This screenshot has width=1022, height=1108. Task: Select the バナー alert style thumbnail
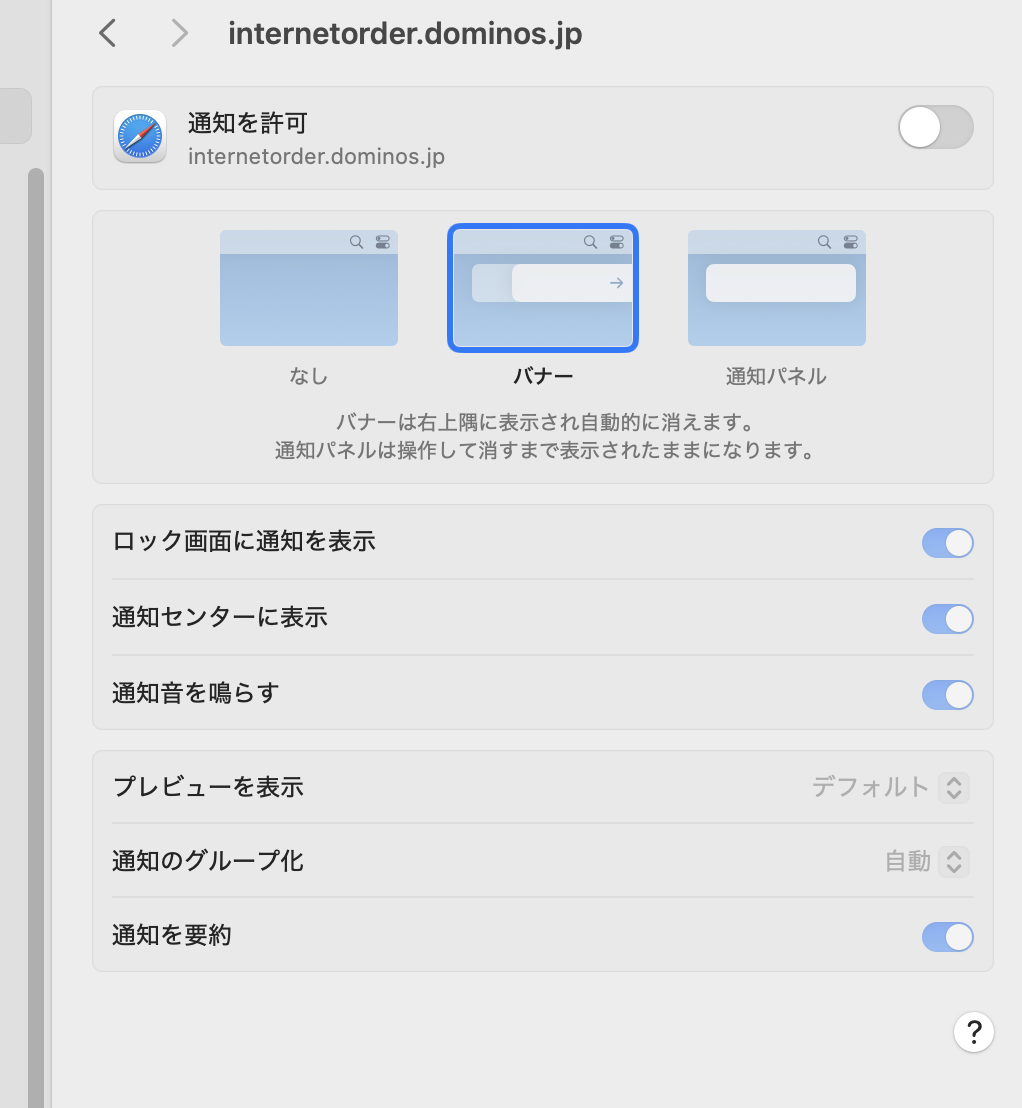(x=543, y=288)
